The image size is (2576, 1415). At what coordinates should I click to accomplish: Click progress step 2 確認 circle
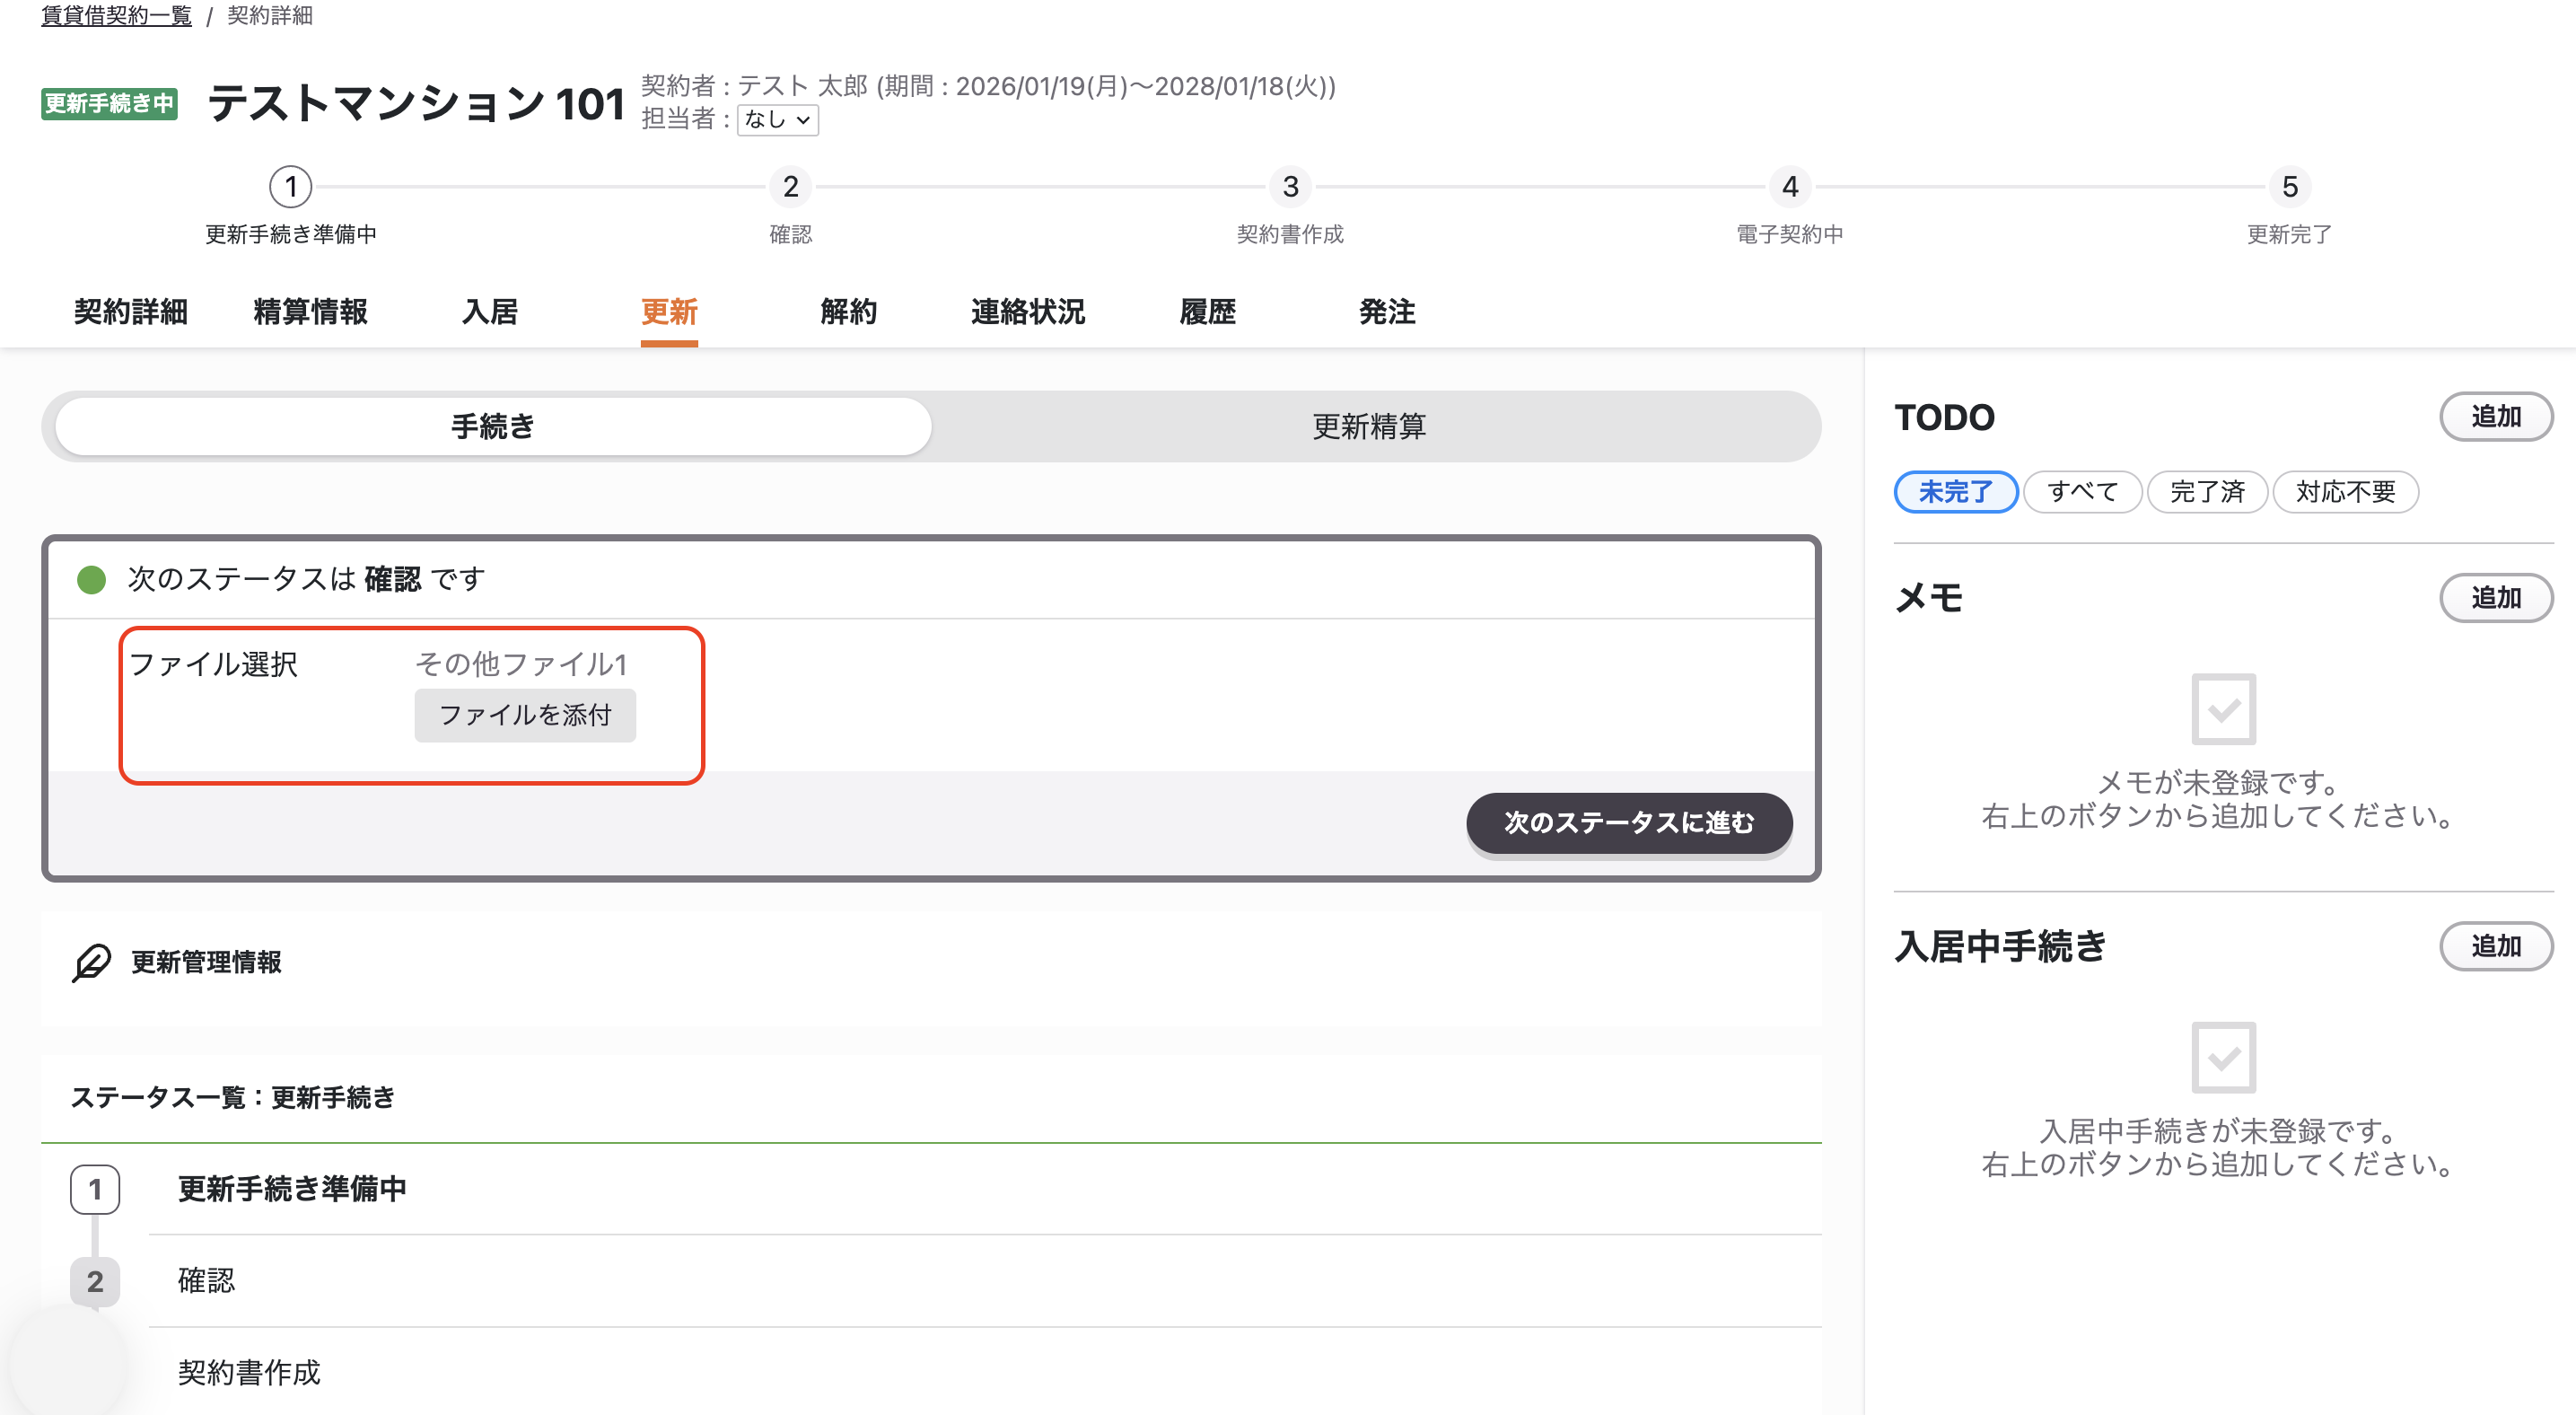coord(791,187)
